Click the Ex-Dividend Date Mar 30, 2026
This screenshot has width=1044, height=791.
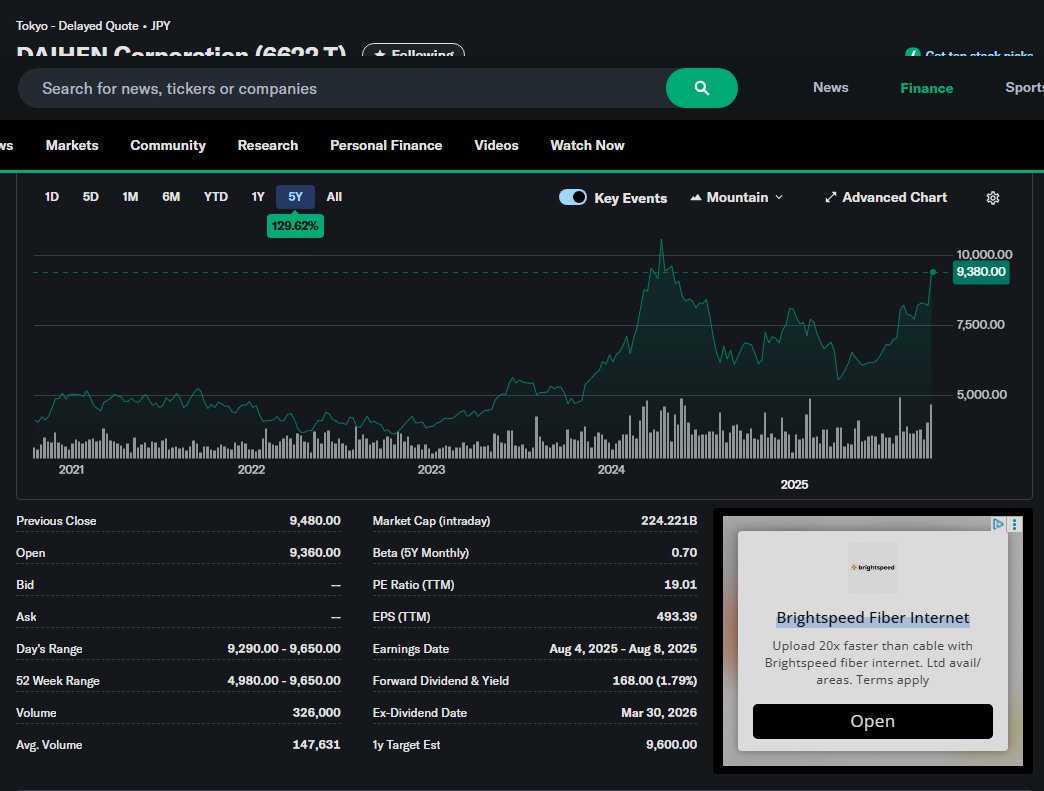click(659, 712)
